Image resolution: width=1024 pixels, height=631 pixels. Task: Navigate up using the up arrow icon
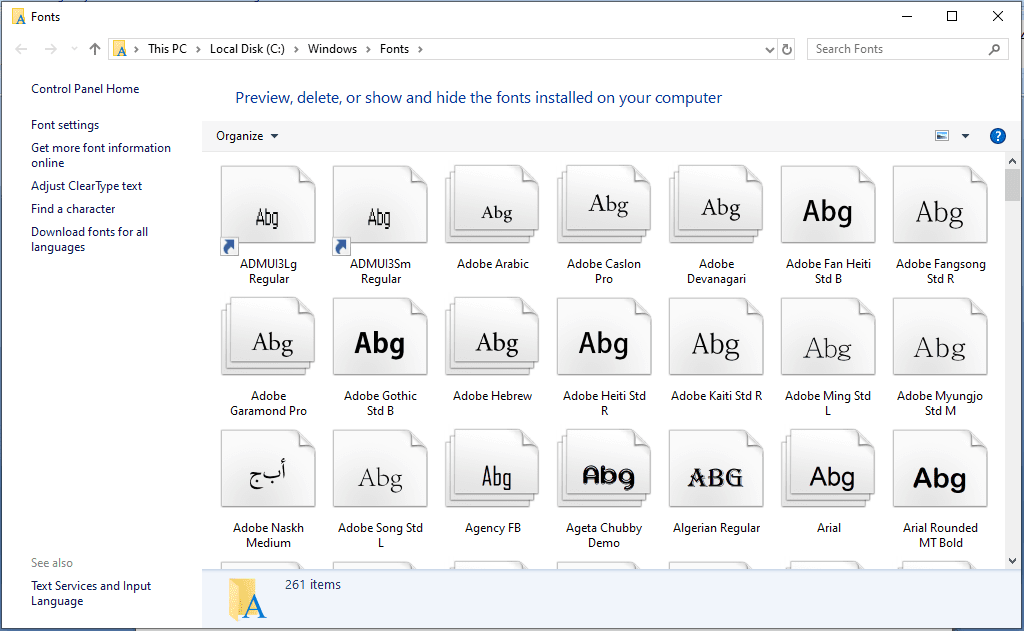tap(92, 48)
